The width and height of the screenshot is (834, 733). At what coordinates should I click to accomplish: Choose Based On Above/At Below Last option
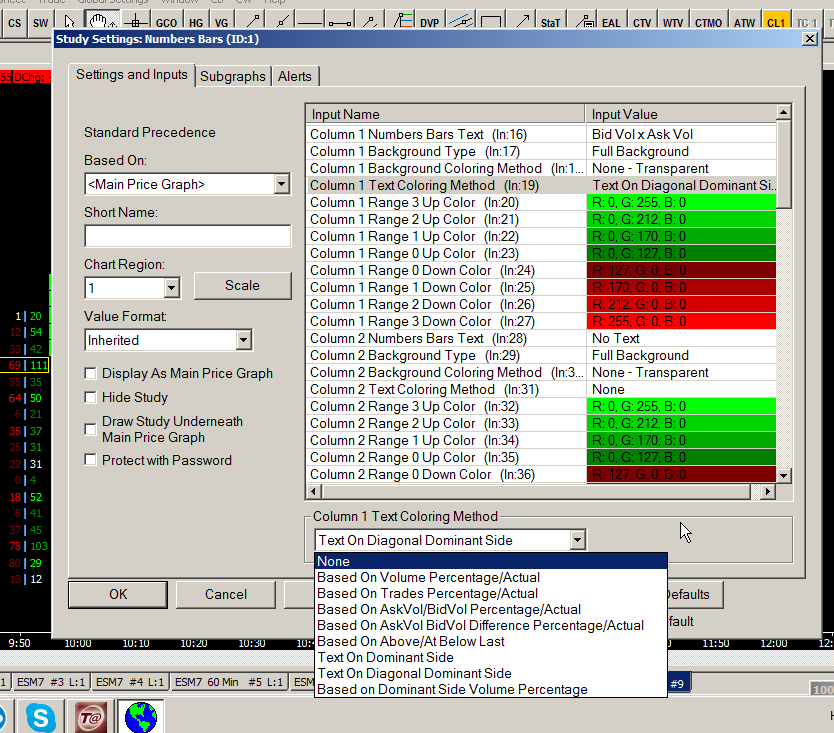coord(491,641)
